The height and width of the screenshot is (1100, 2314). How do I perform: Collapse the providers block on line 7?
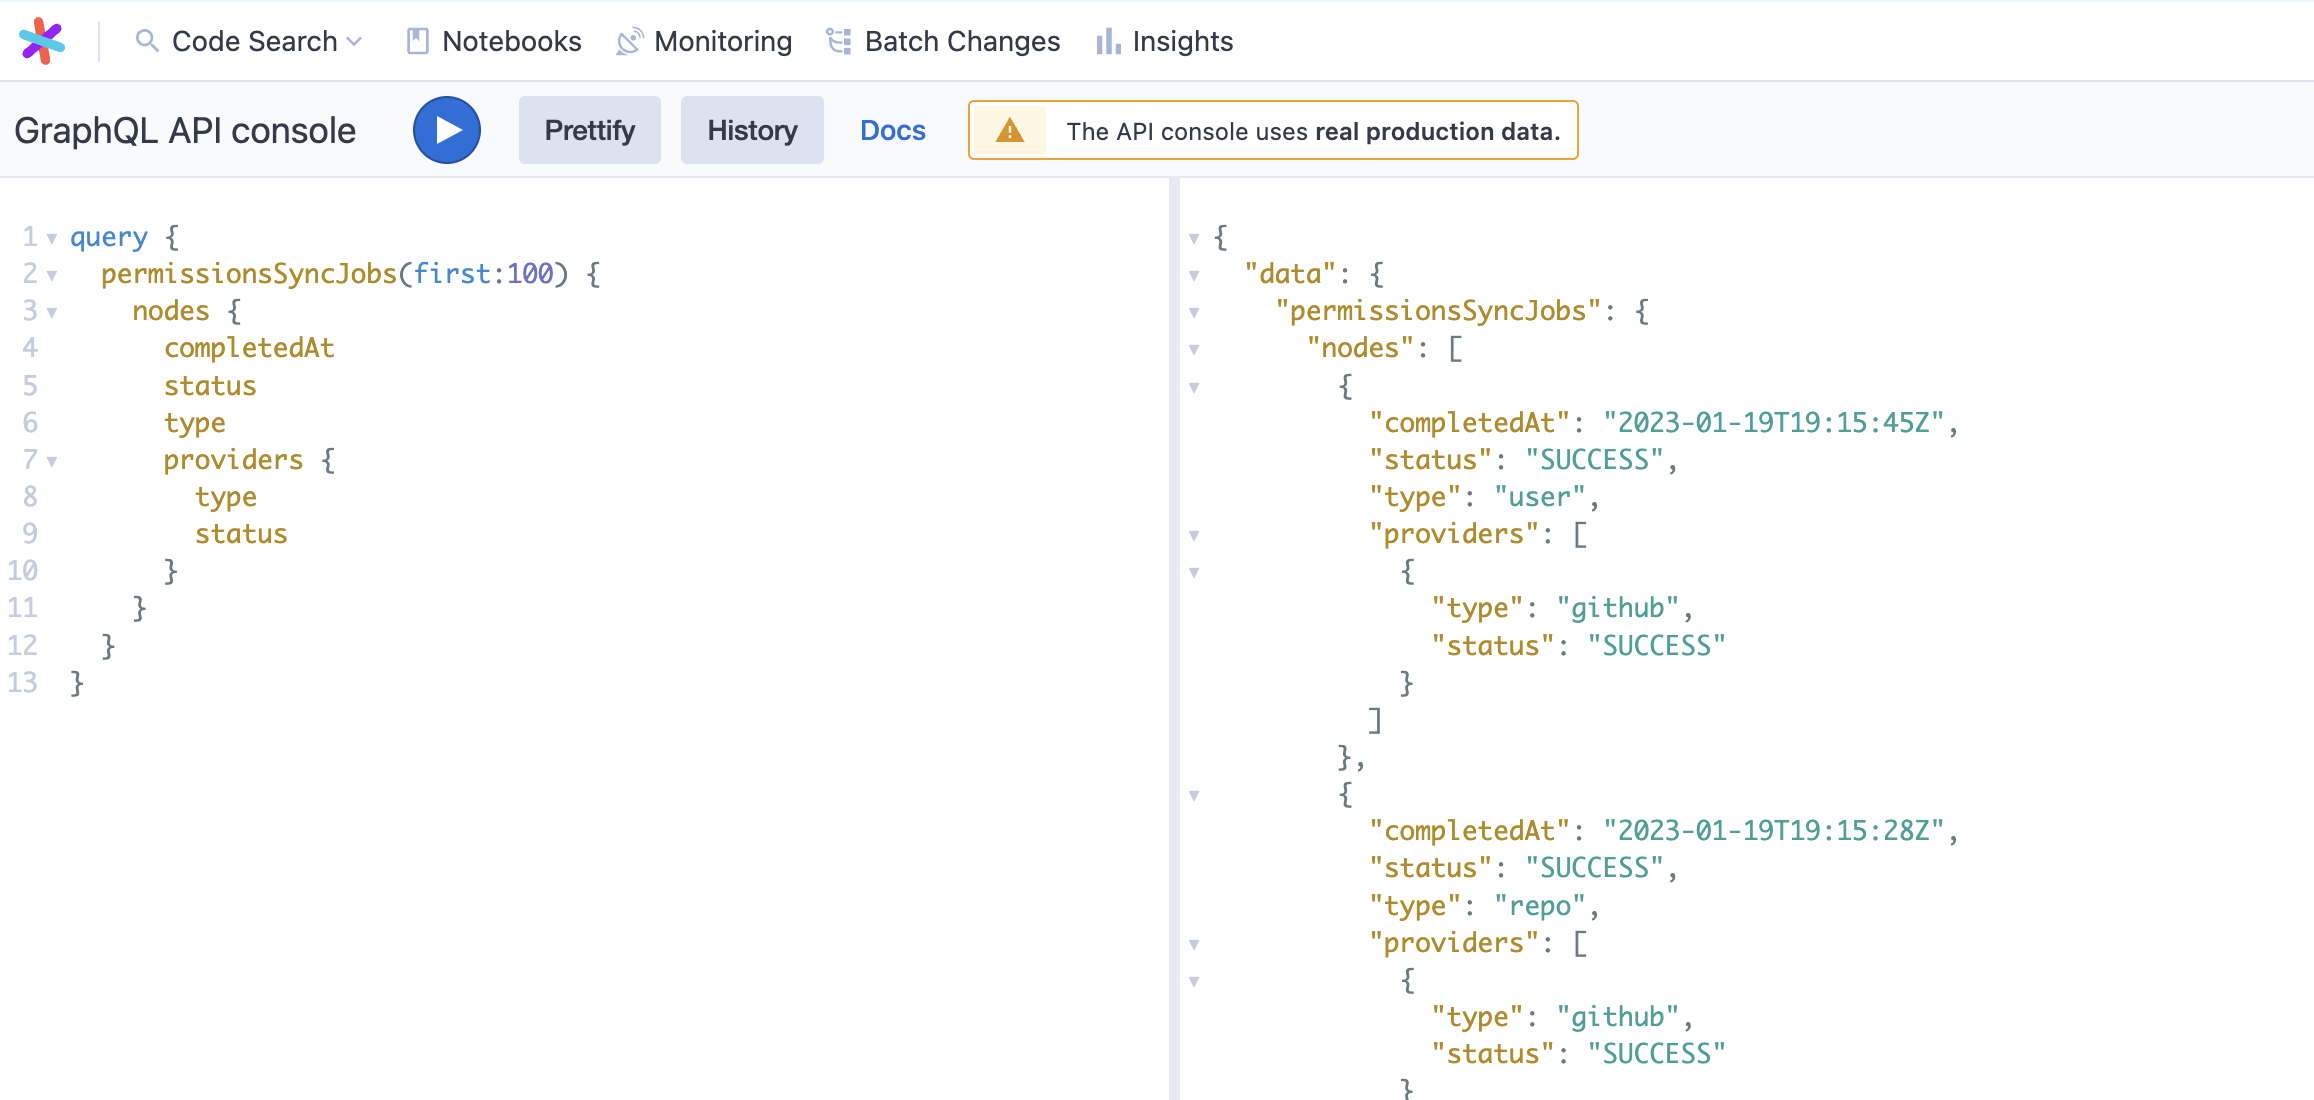click(52, 462)
